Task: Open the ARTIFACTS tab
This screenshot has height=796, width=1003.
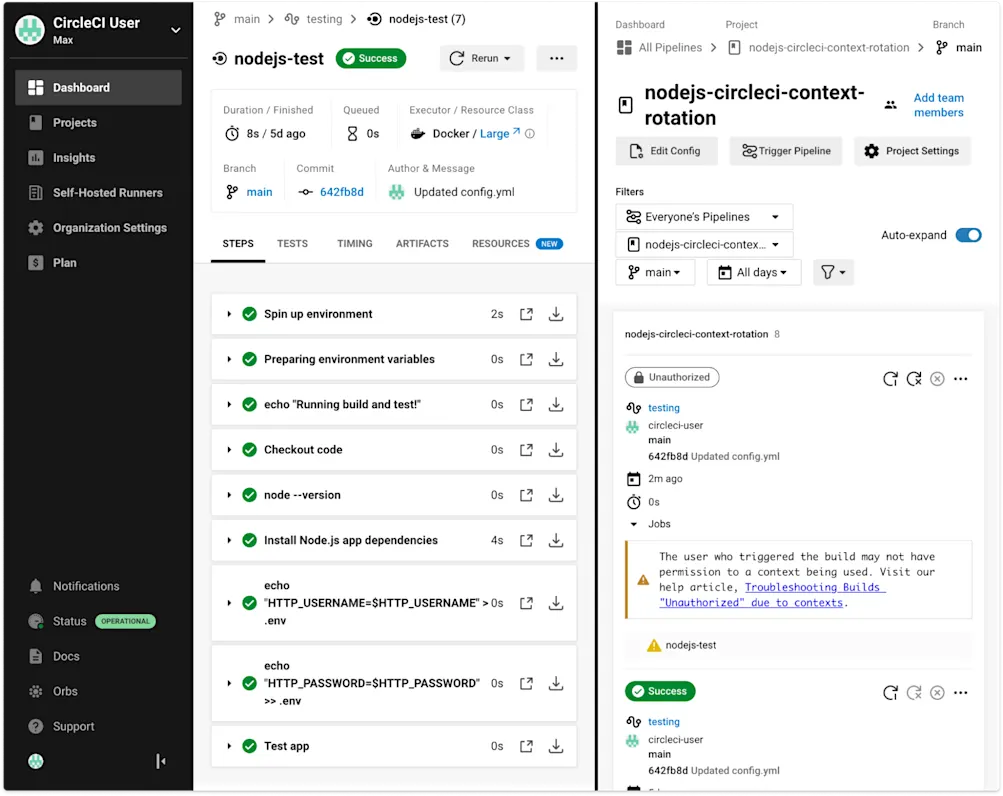Action: 421,243
